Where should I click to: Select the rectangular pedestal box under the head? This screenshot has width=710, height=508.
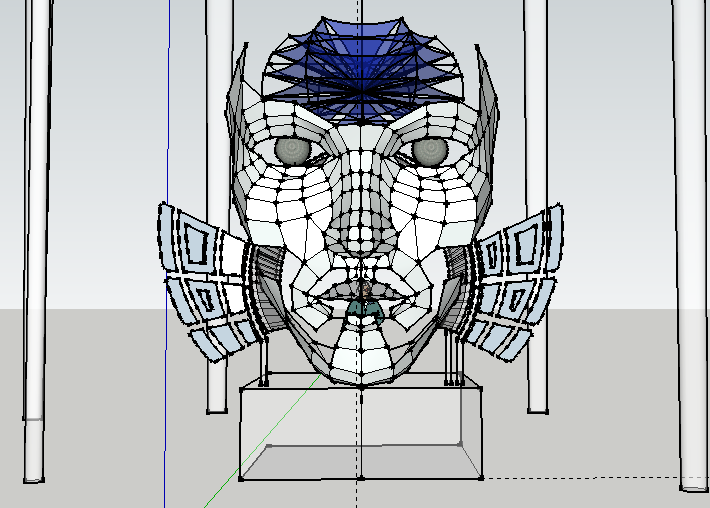[361, 426]
